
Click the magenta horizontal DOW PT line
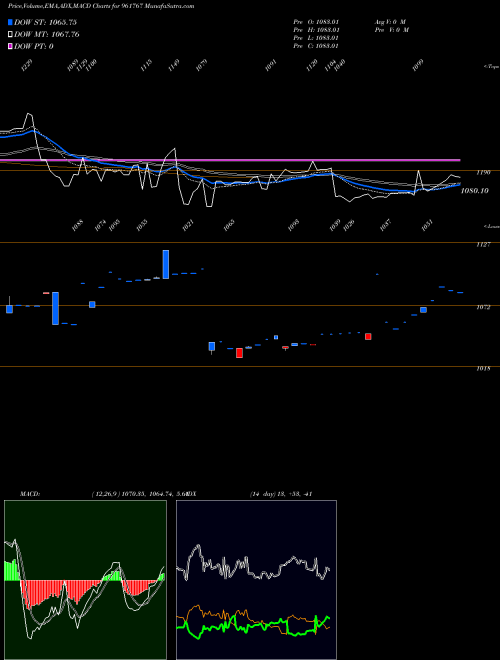(230, 160)
